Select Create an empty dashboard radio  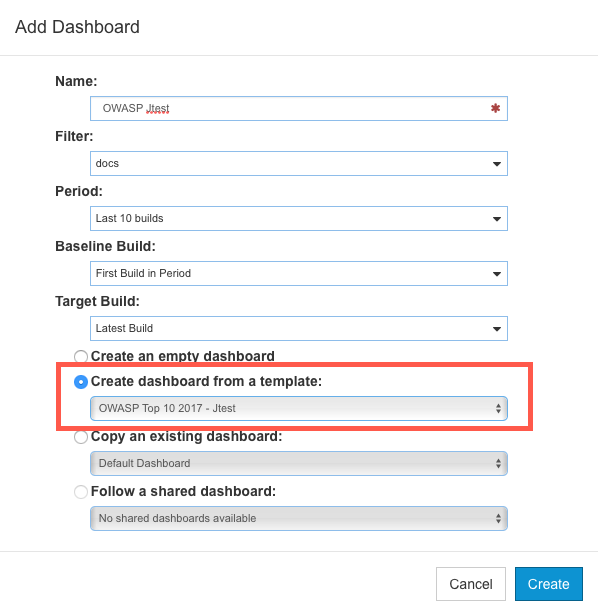pyautogui.click(x=81, y=357)
